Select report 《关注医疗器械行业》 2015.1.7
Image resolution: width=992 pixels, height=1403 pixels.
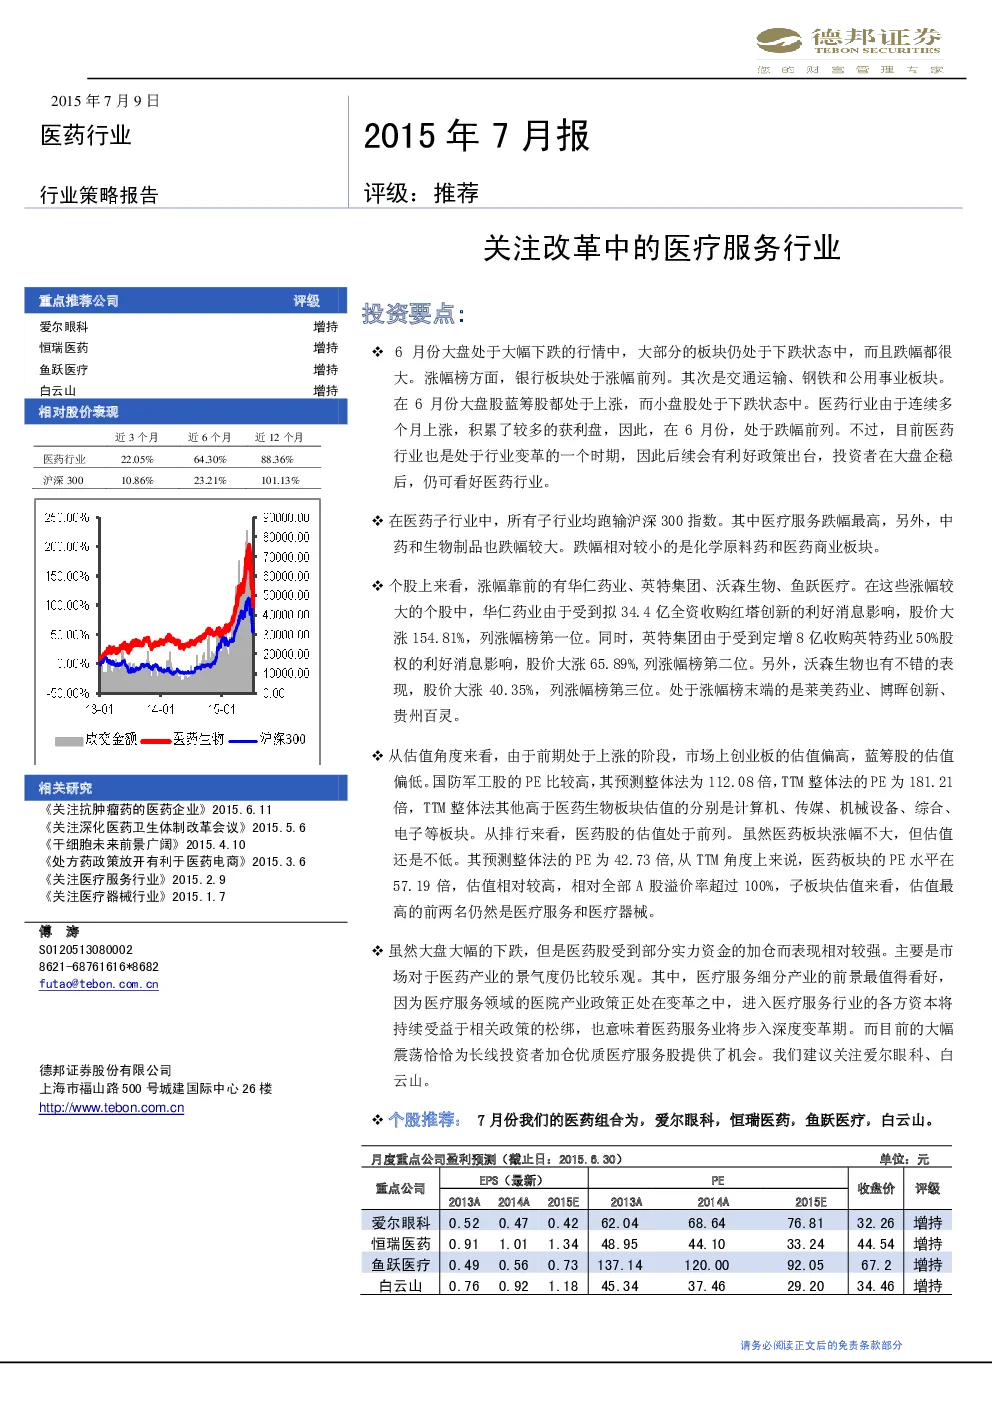point(133,897)
